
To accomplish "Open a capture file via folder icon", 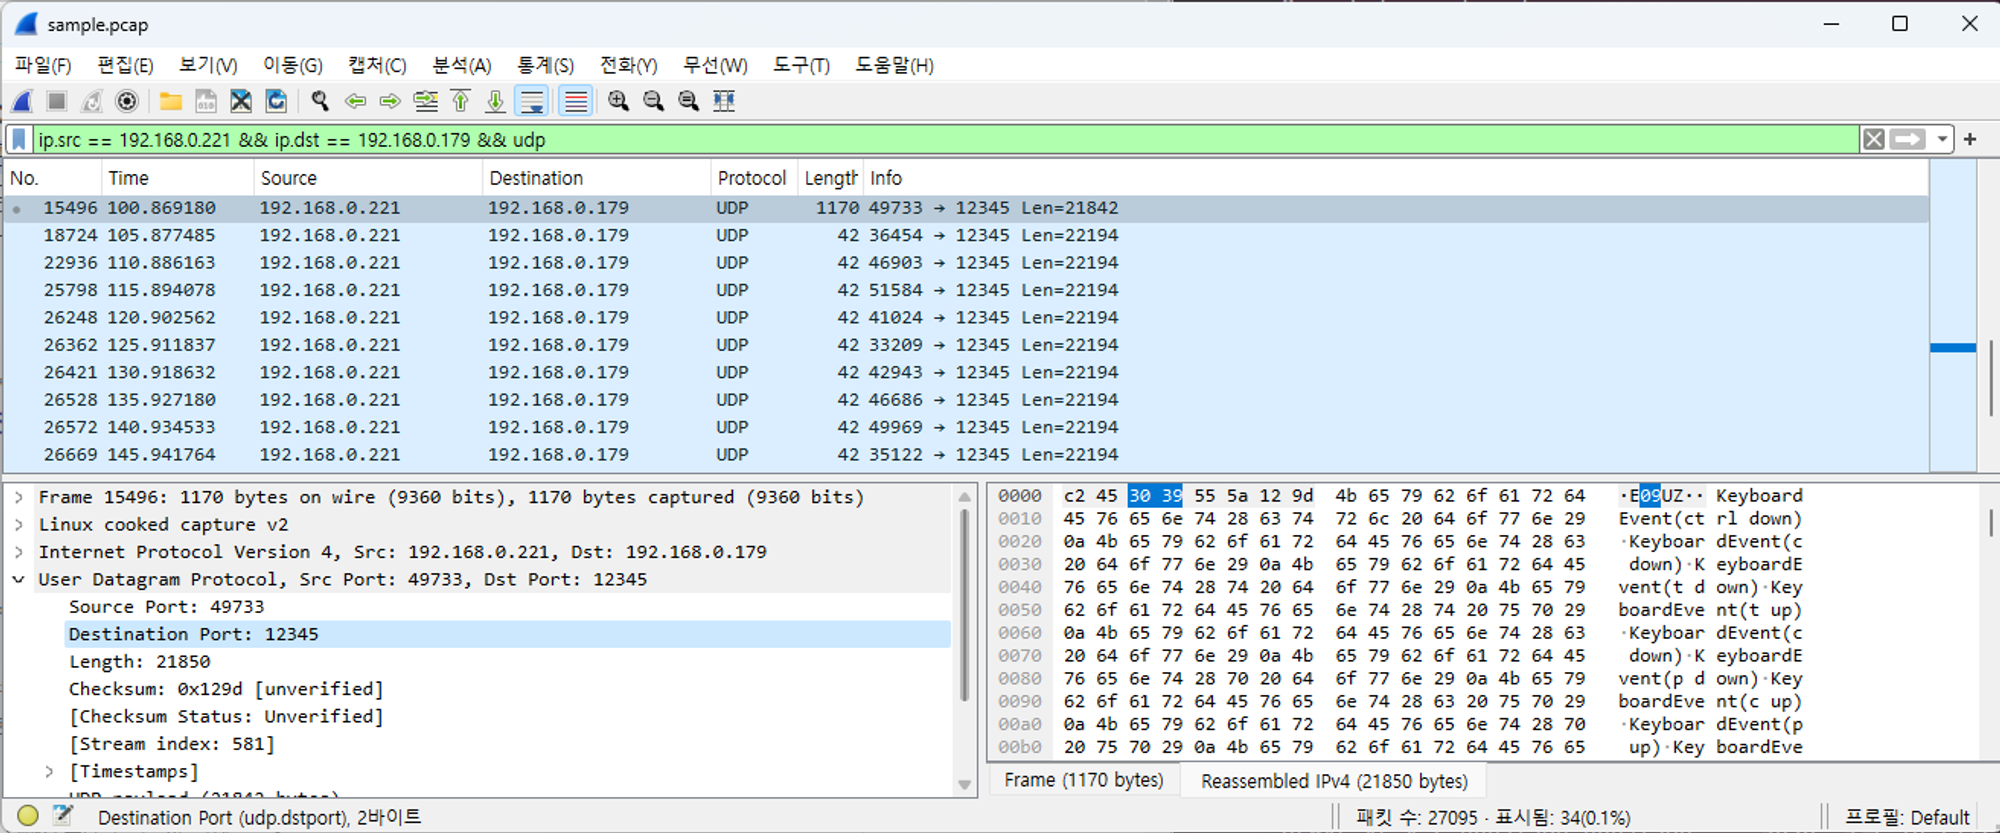I will tap(171, 101).
